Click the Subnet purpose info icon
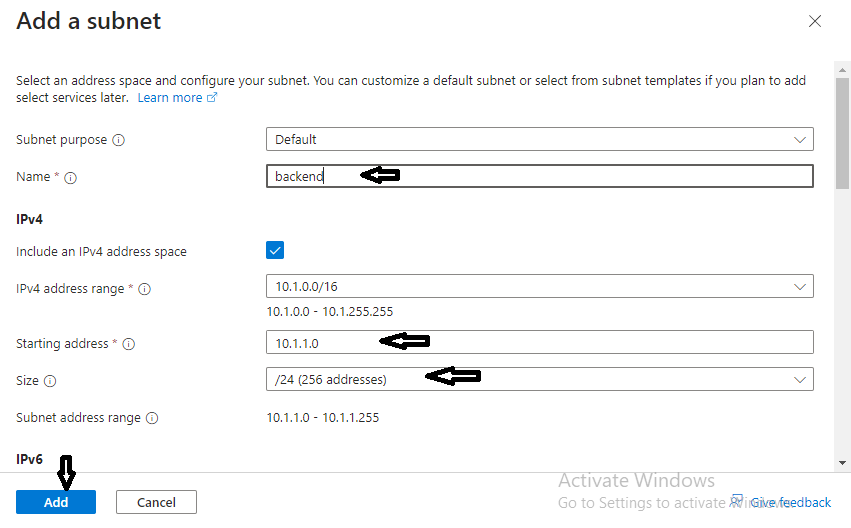The image size is (851, 528). point(119,140)
